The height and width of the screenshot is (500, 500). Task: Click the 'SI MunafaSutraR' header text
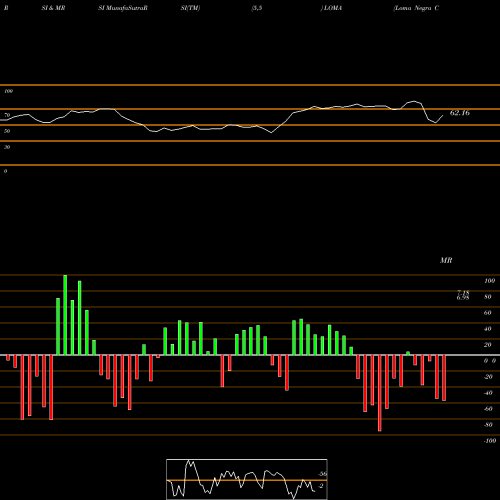(x=123, y=8)
